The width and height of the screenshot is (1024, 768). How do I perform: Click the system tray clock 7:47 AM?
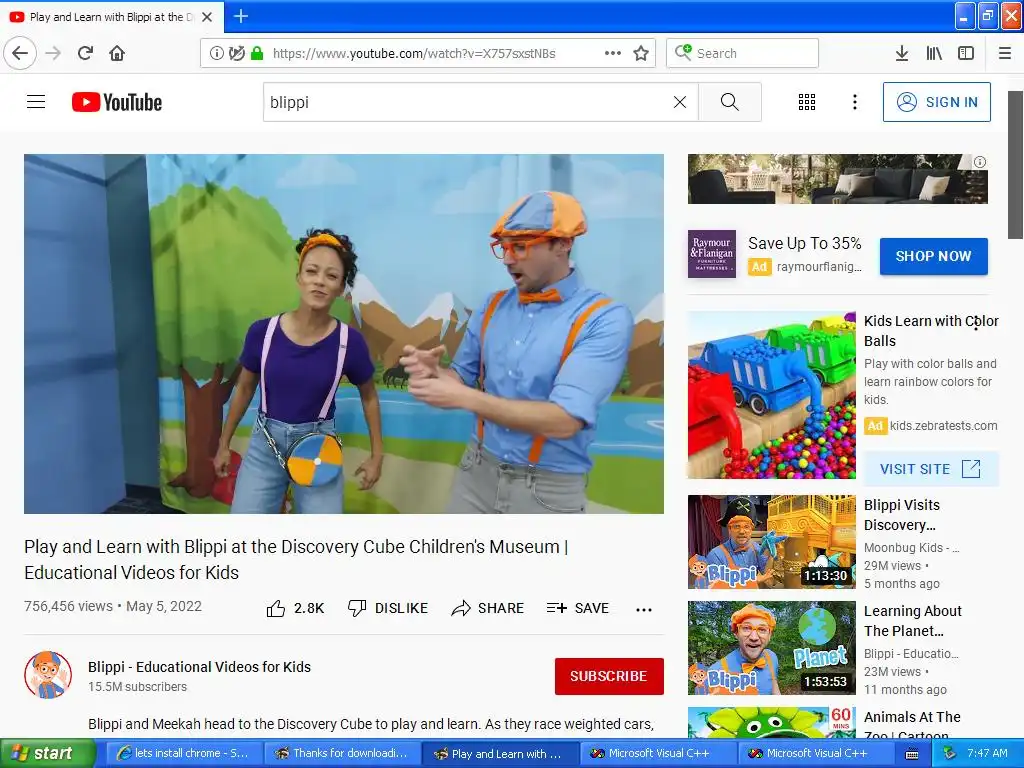[987, 754]
